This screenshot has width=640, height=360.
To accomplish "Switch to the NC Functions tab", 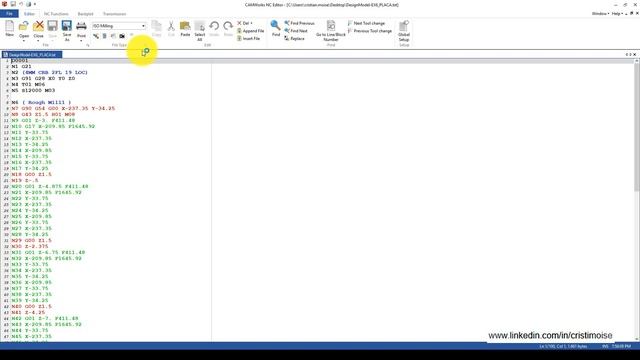I will click(56, 14).
